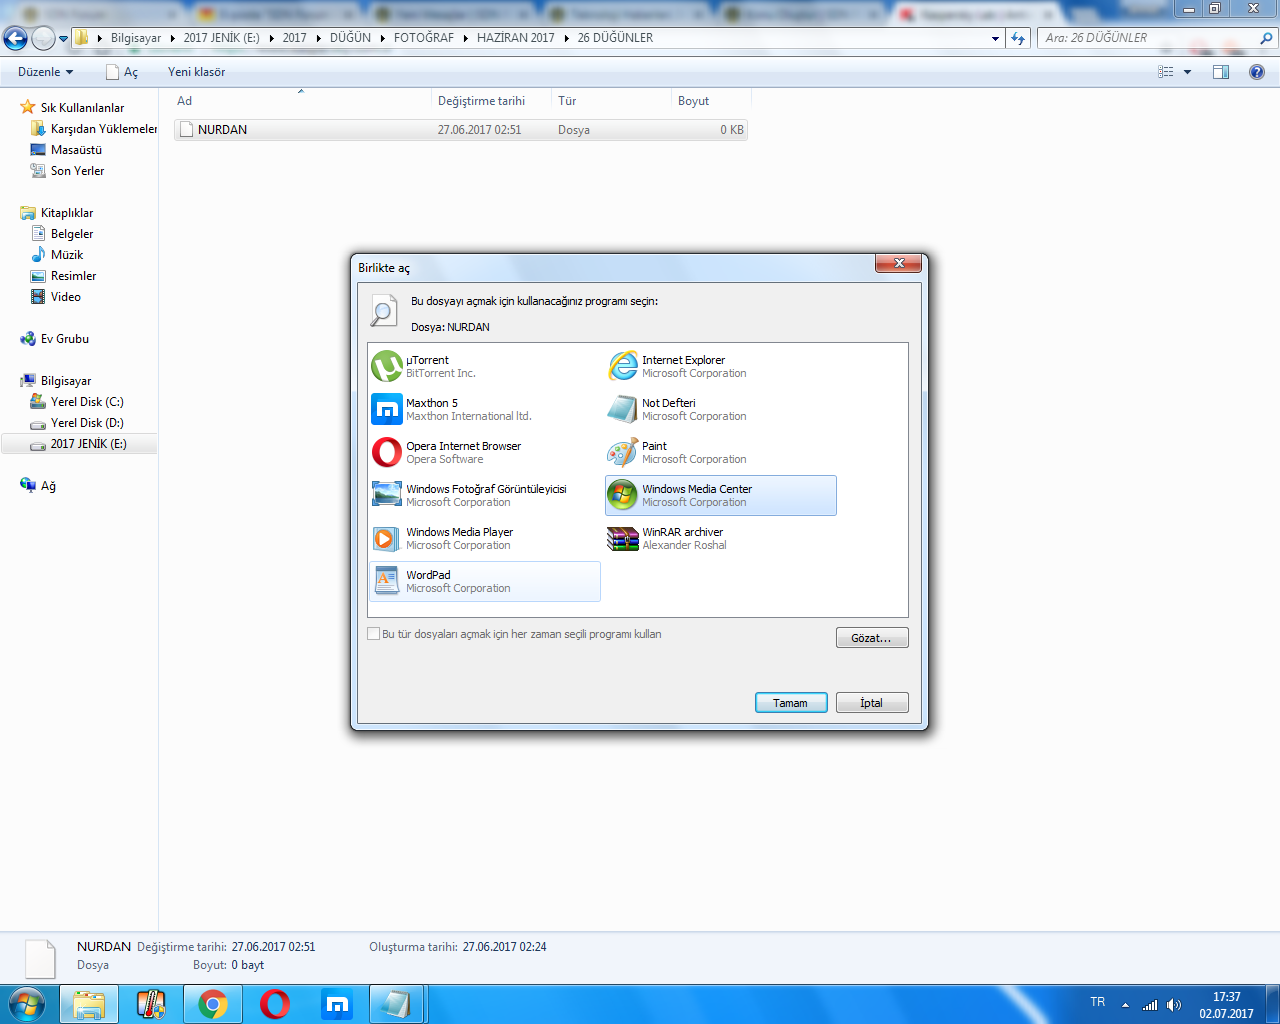This screenshot has width=1280, height=1024.
Task: Open Maxthon browser from the taskbar
Action: [337, 1004]
